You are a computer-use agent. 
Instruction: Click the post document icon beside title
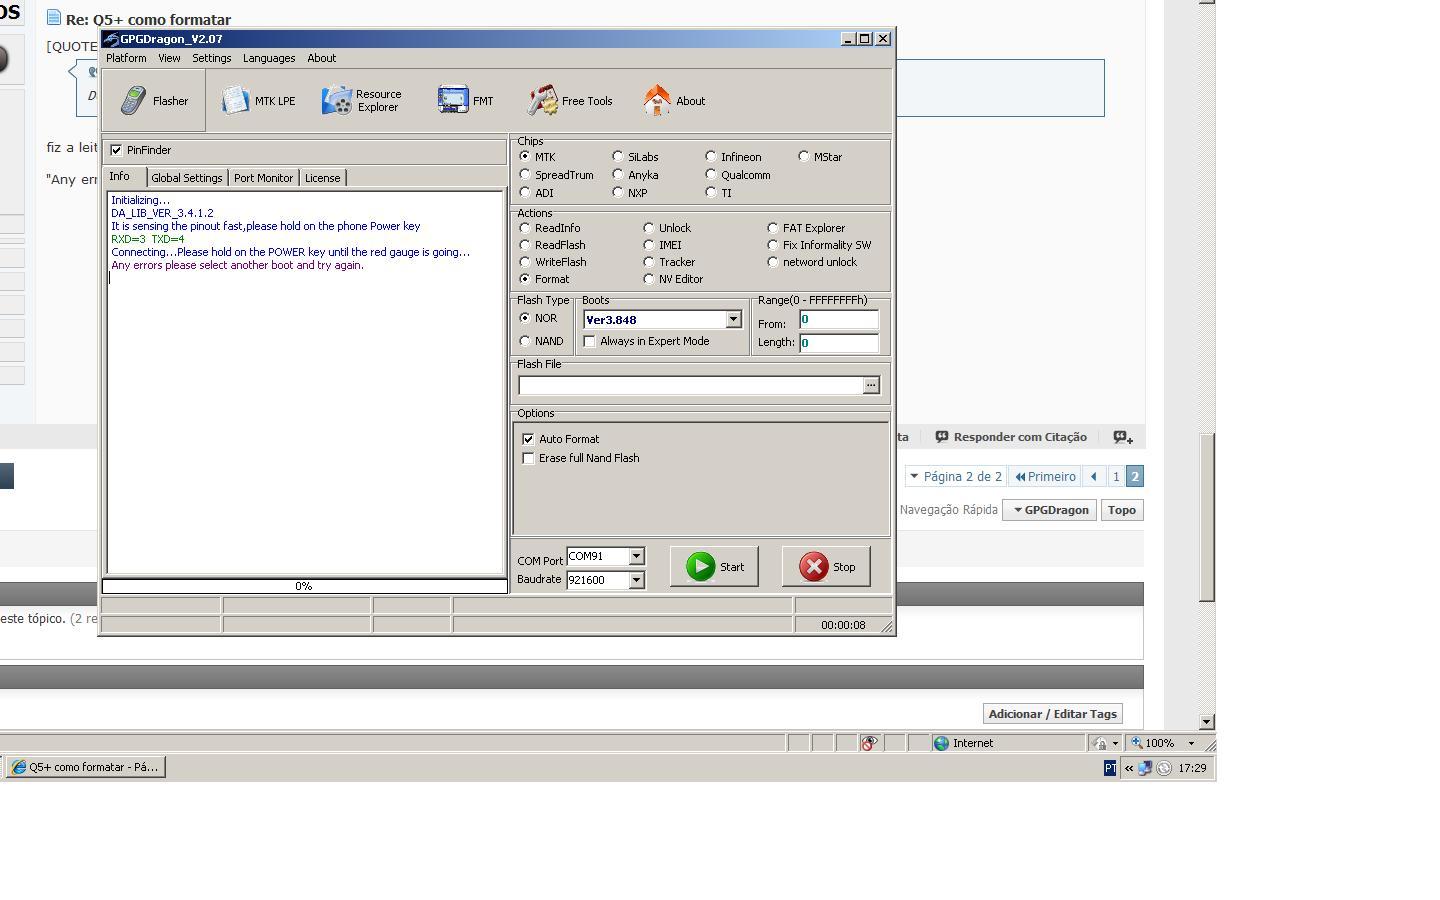click(x=54, y=18)
